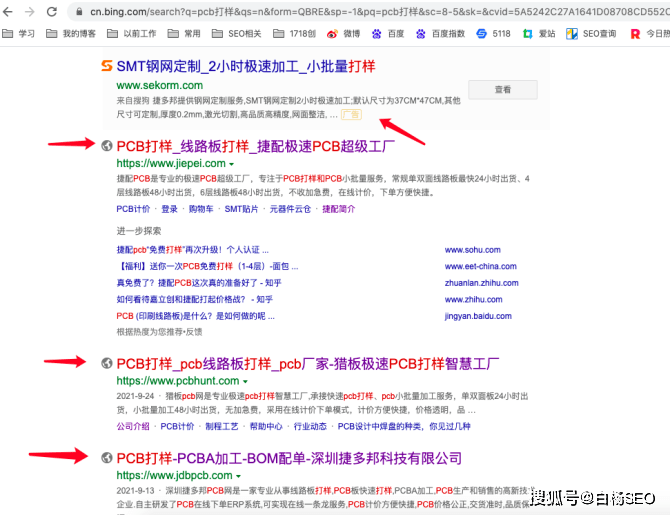Expand dropdown arrow next to jdbpcb.com
Screen dimensions: 670x515
tap(238, 476)
